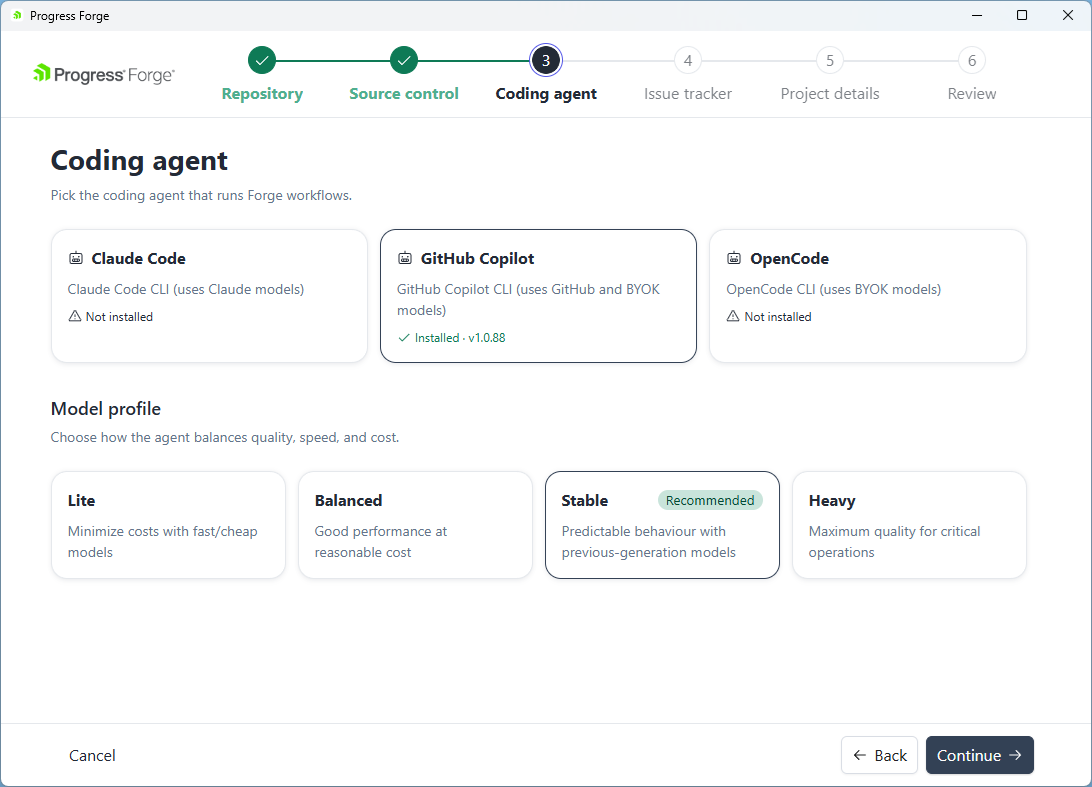Click the Repository step green checkmark circle
This screenshot has width=1092, height=787.
pyautogui.click(x=262, y=61)
